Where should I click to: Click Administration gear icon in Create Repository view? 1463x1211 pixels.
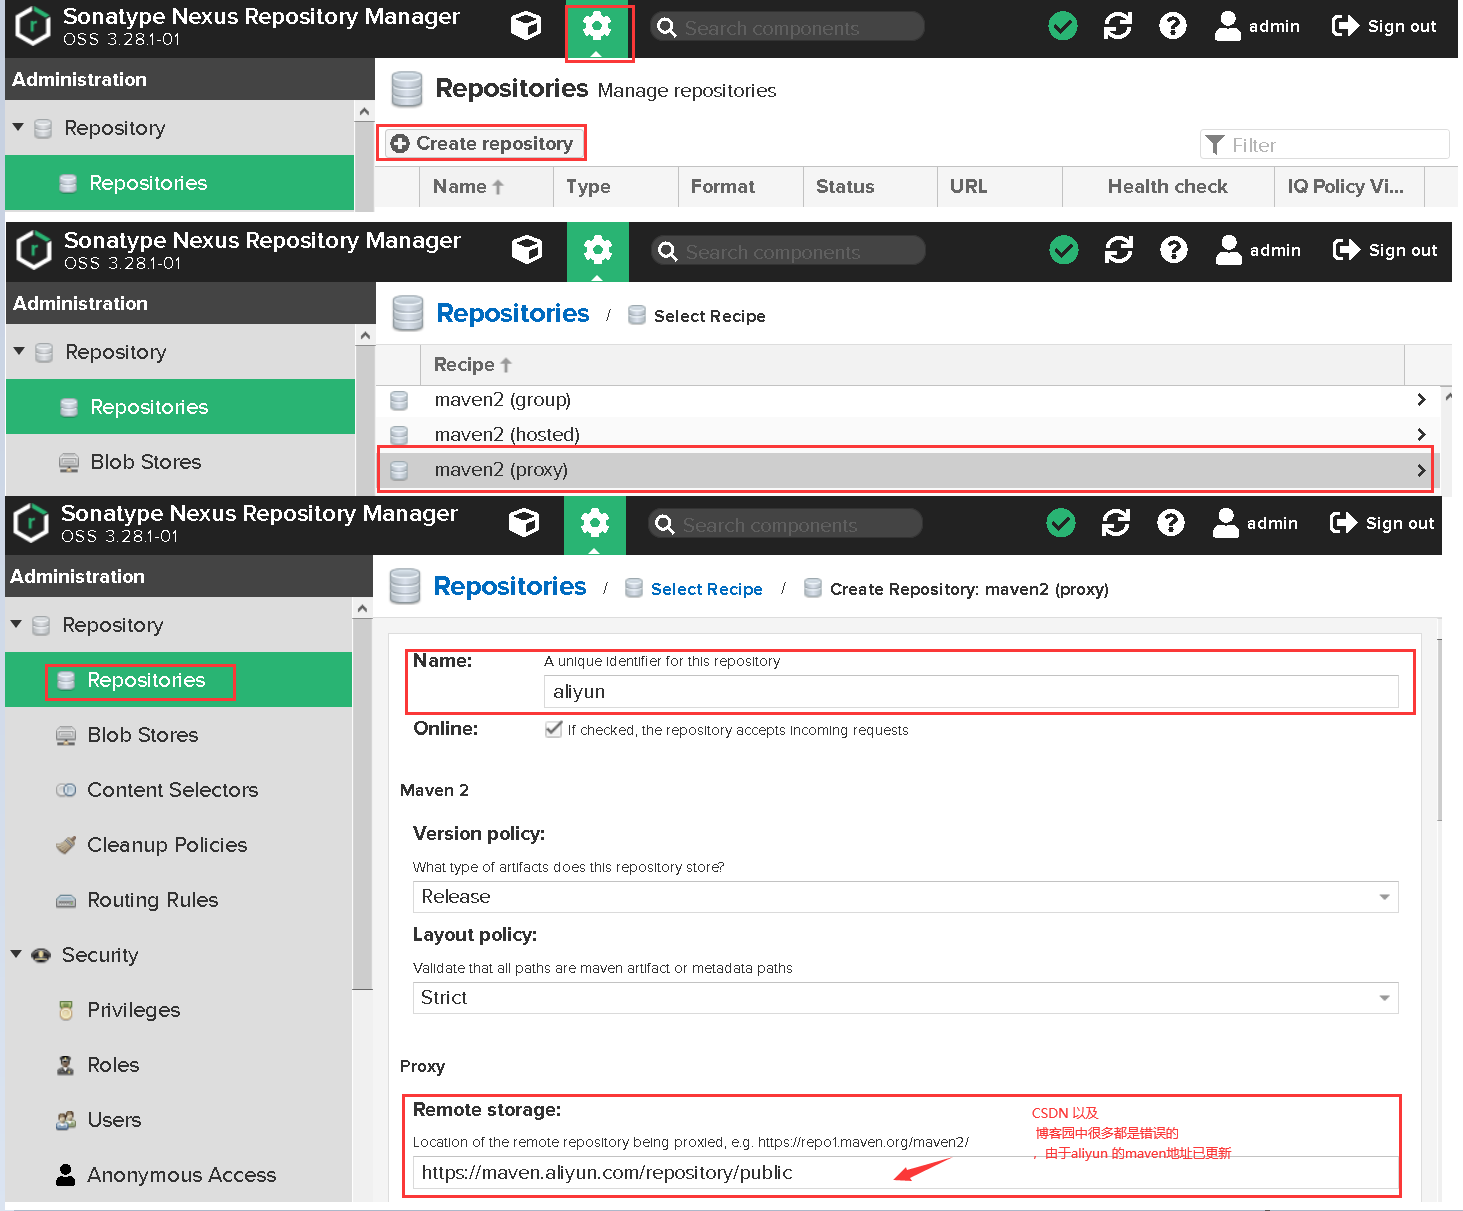click(595, 524)
